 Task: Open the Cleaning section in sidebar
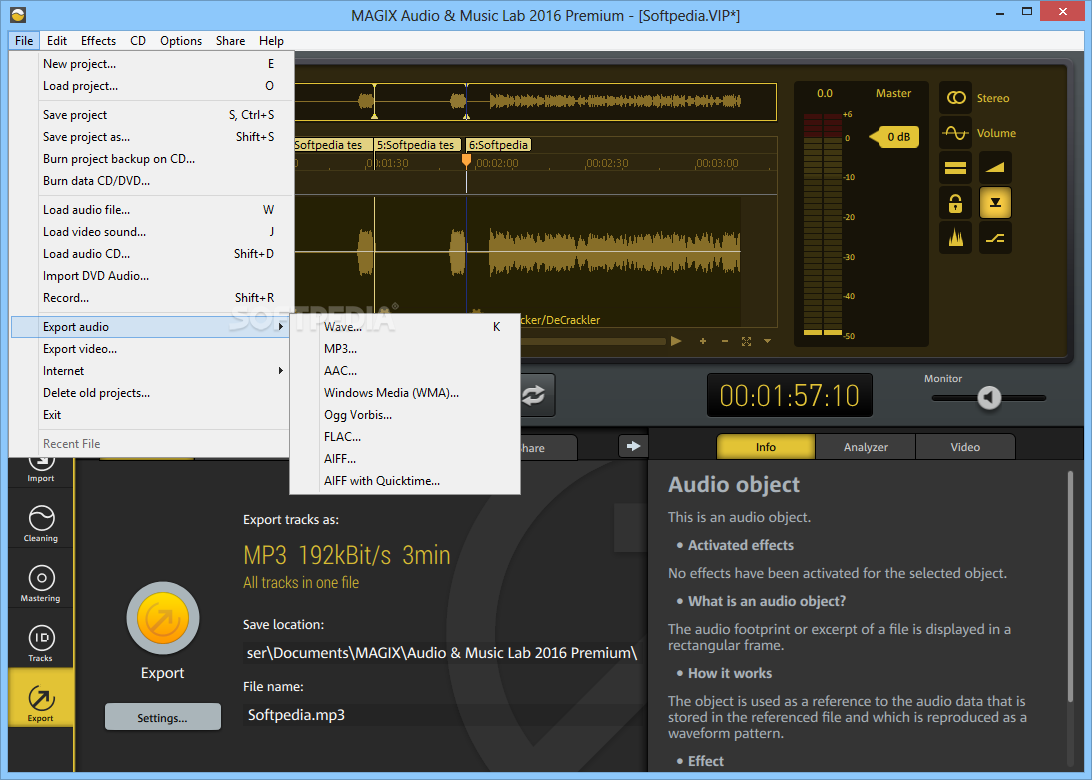tap(40, 523)
